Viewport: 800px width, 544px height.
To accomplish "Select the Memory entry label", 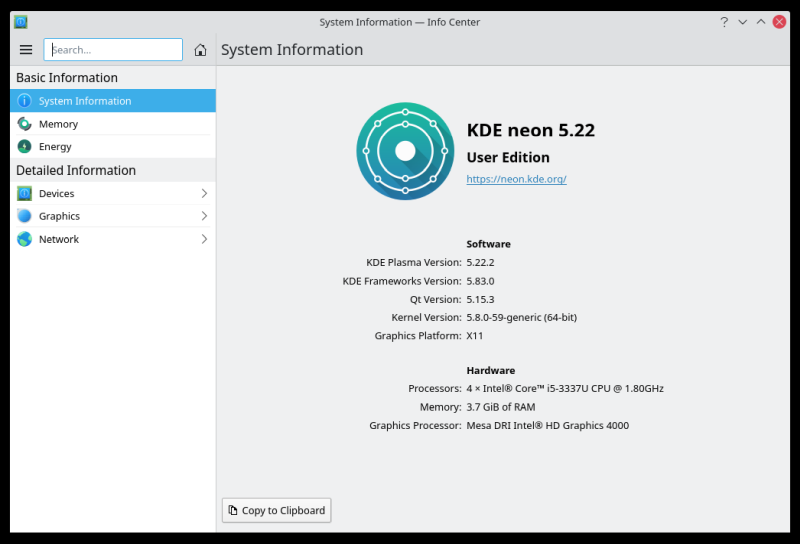I will point(59,124).
